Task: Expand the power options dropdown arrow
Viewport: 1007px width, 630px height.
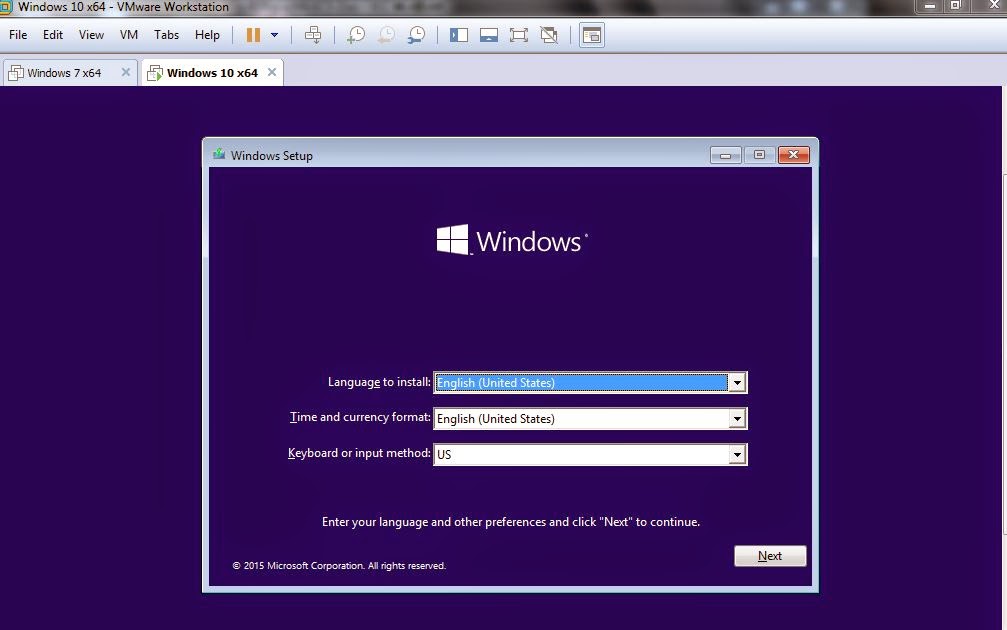Action: tap(273, 34)
